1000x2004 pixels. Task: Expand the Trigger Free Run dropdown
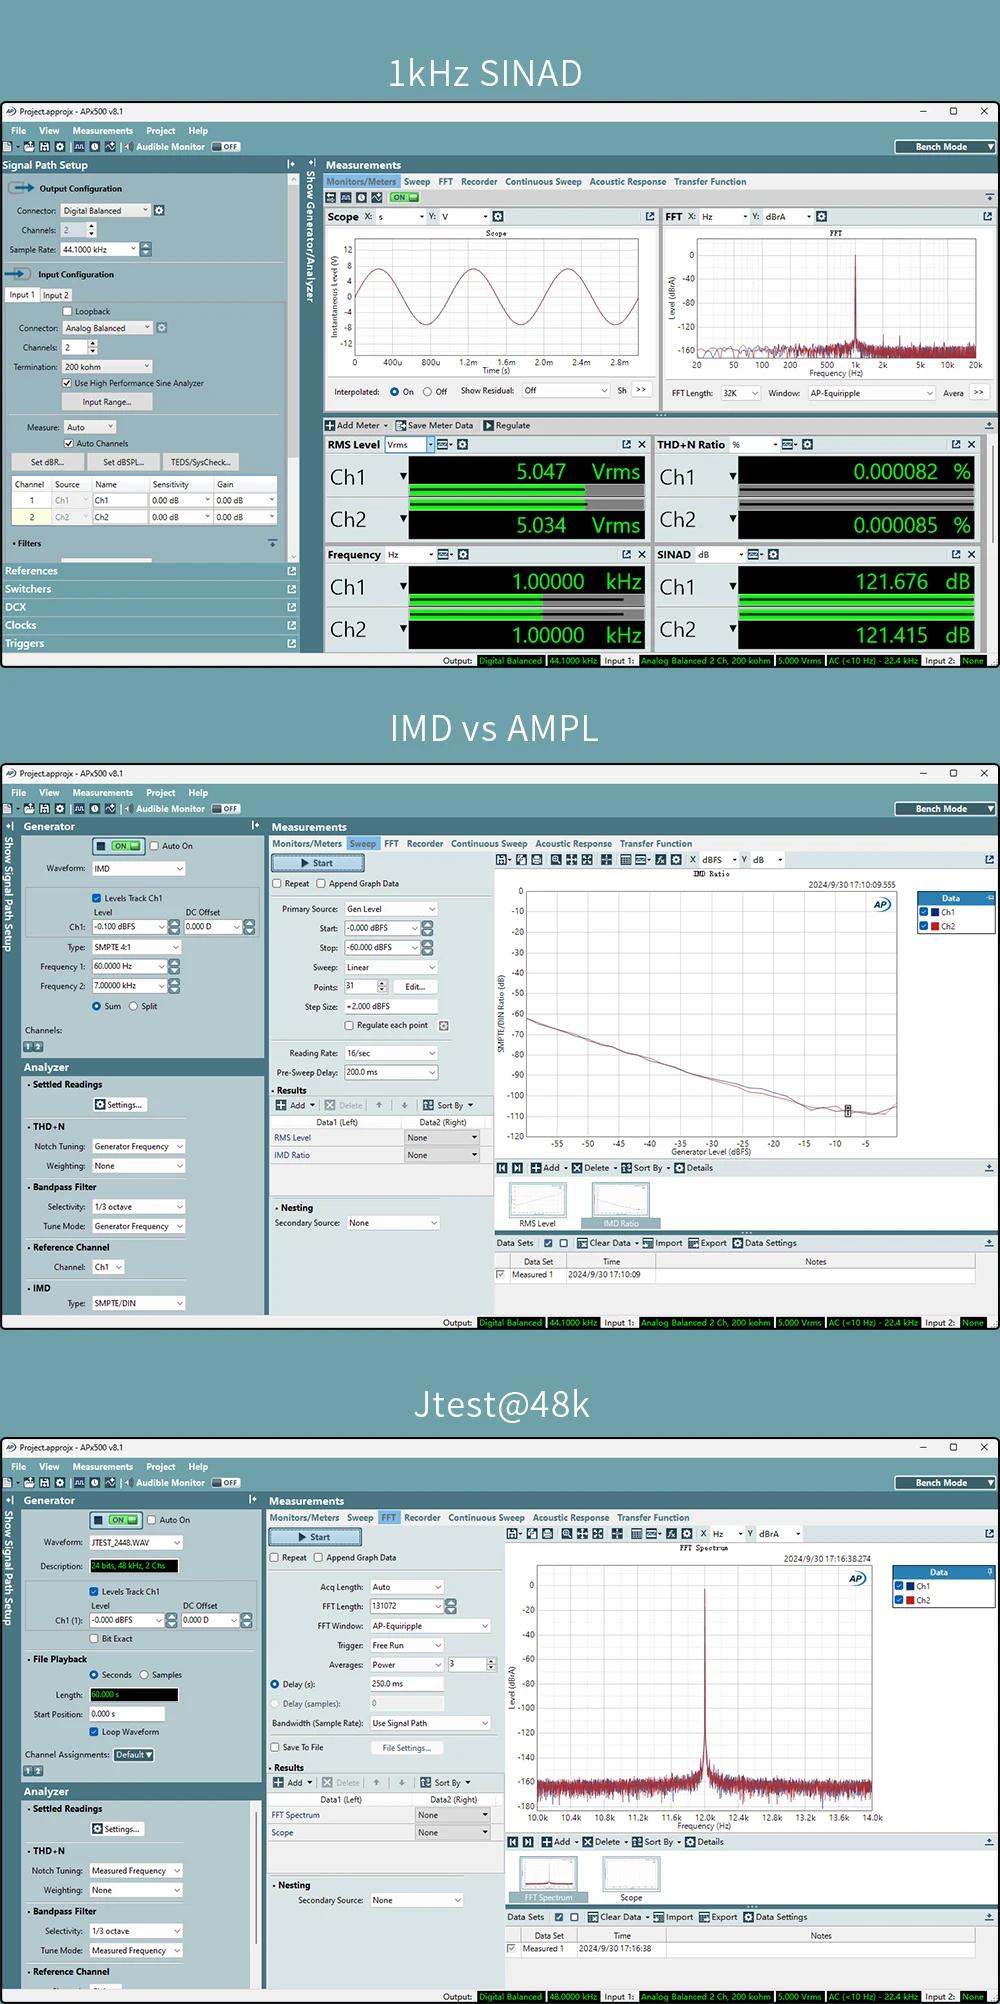(x=437, y=1645)
